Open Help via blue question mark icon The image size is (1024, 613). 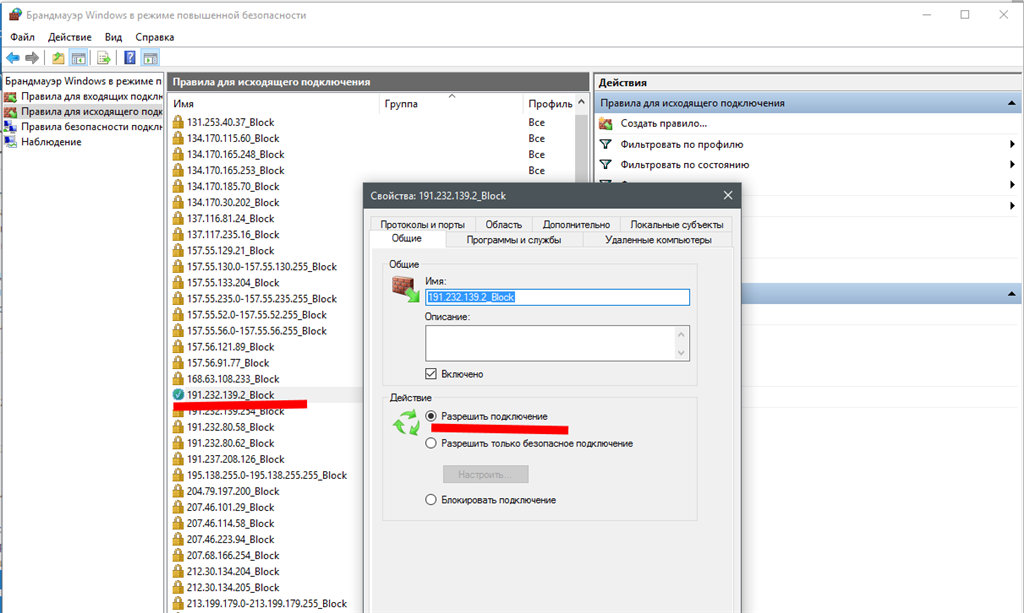(129, 58)
